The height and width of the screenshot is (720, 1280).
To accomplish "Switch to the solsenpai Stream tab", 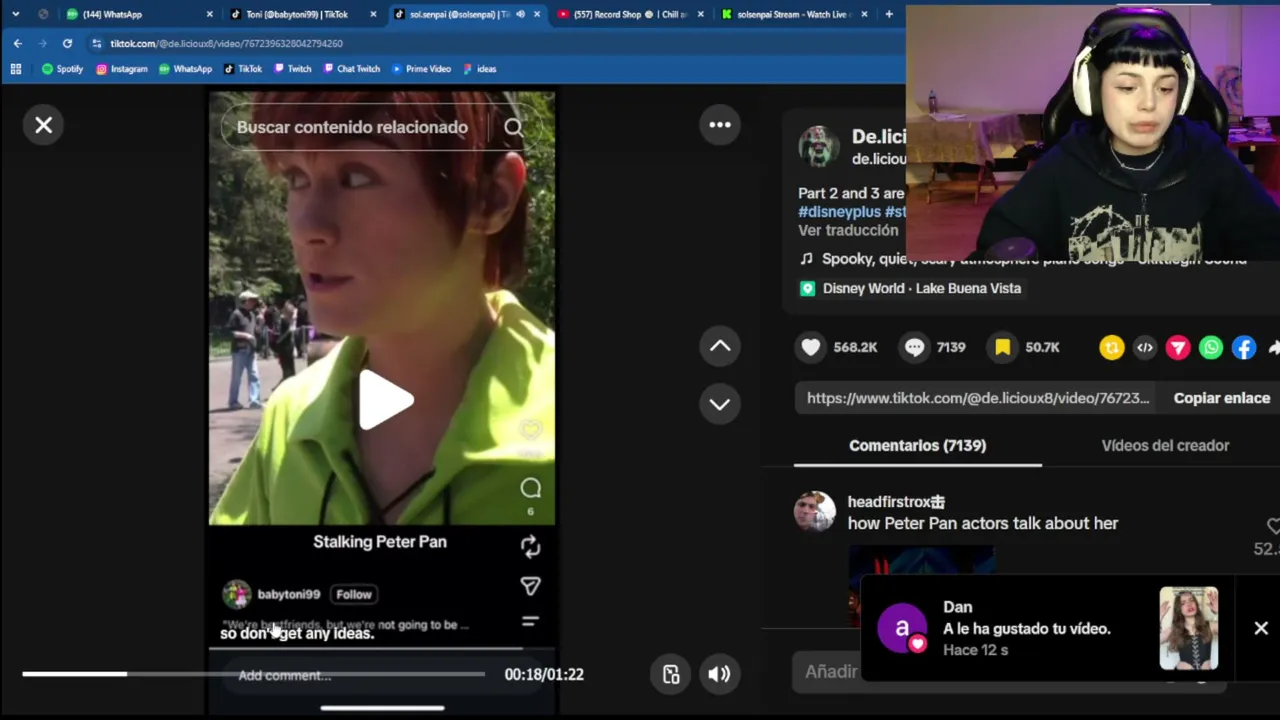I will [793, 14].
